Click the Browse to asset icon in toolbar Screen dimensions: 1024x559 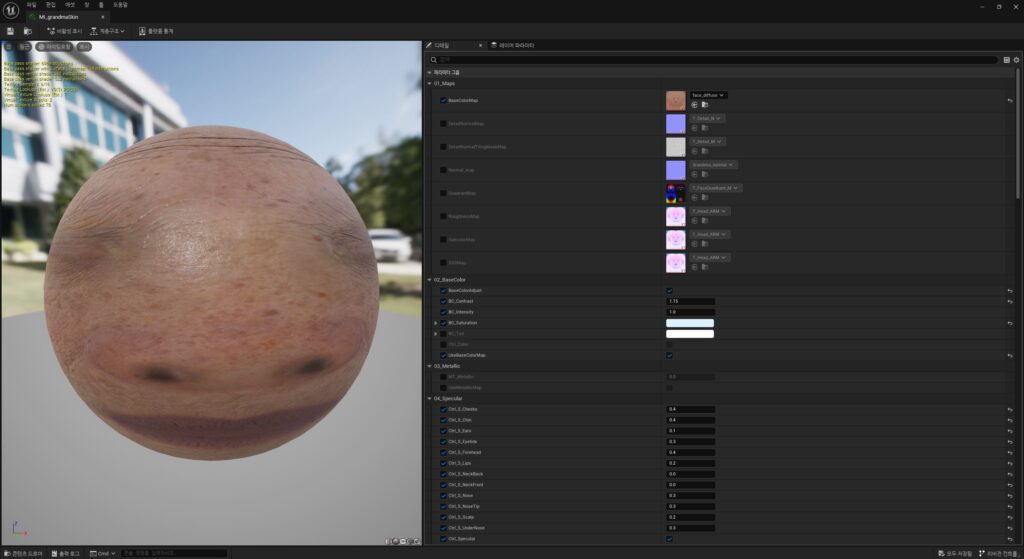click(28, 31)
